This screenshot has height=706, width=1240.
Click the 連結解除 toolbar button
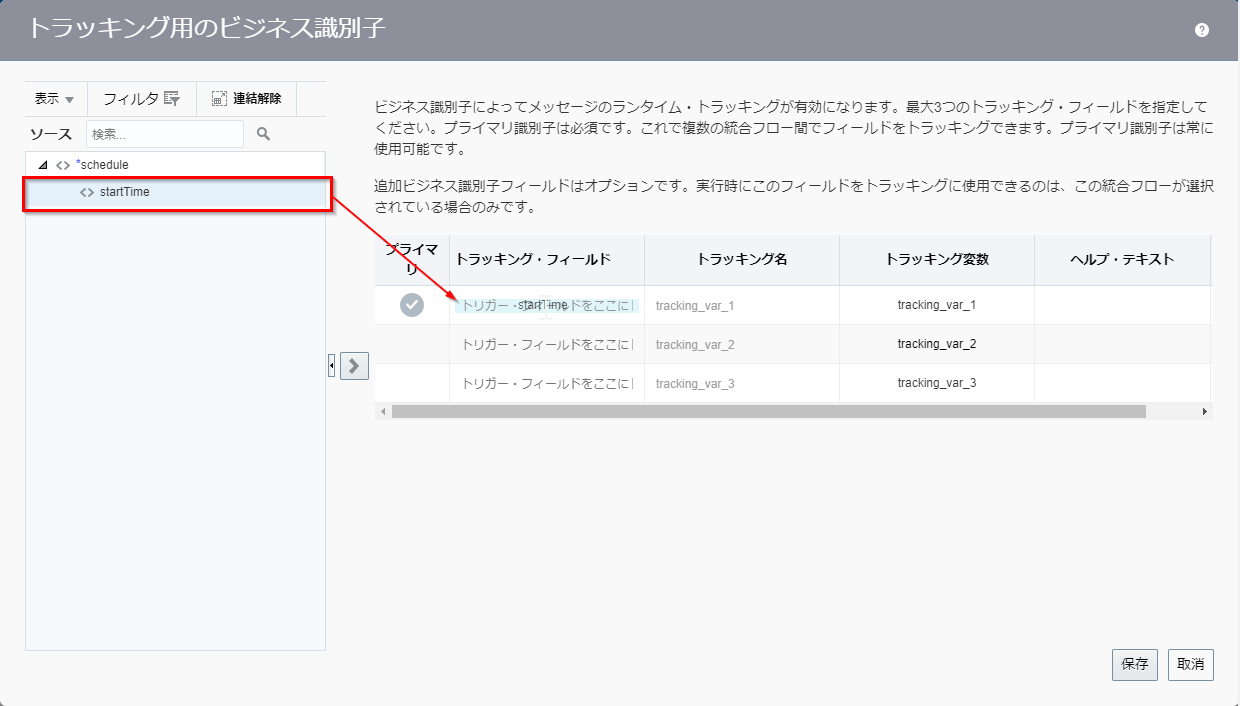[247, 99]
